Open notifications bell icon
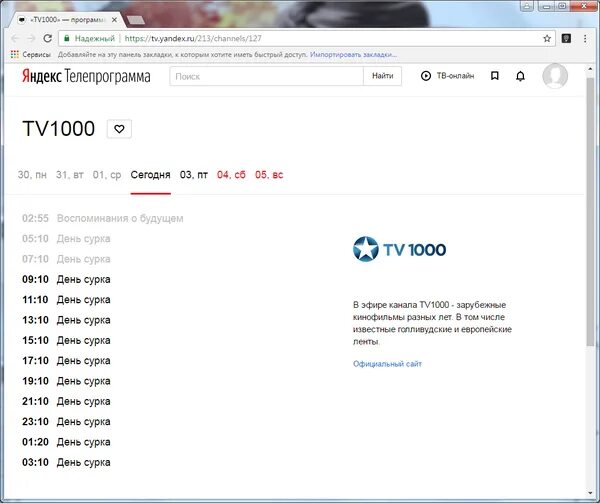 coord(520,76)
